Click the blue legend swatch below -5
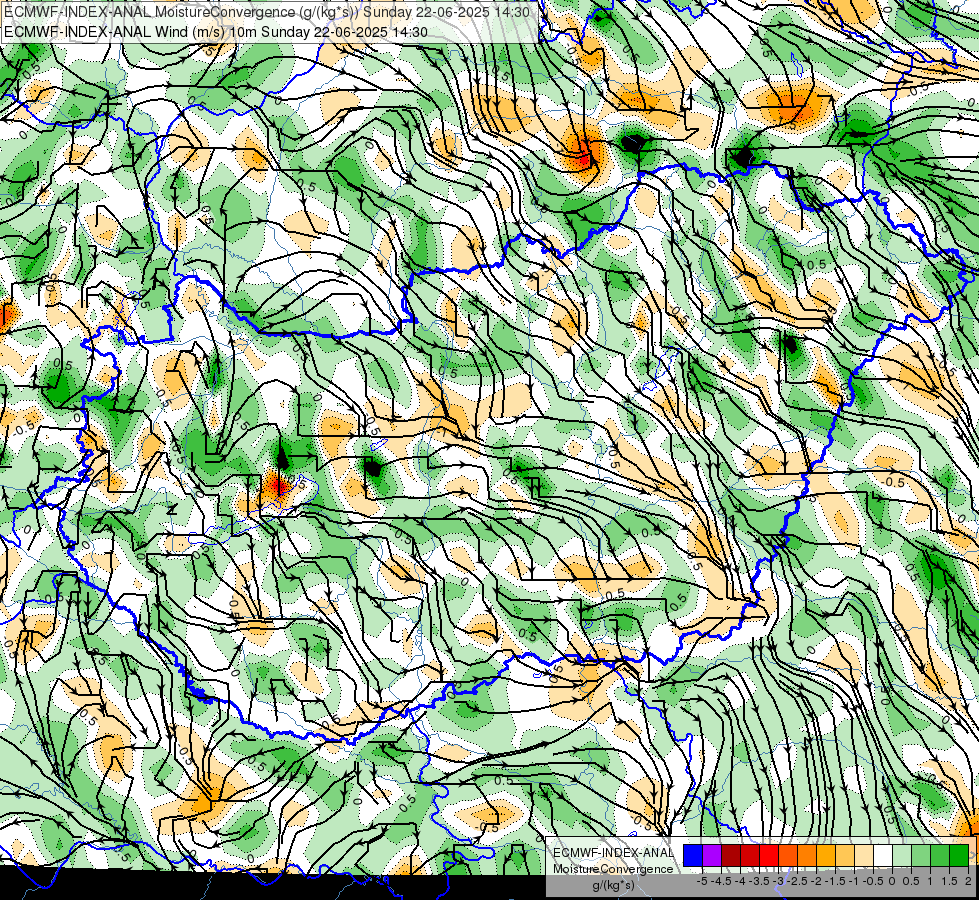Screen dimensions: 979x900 [693, 855]
